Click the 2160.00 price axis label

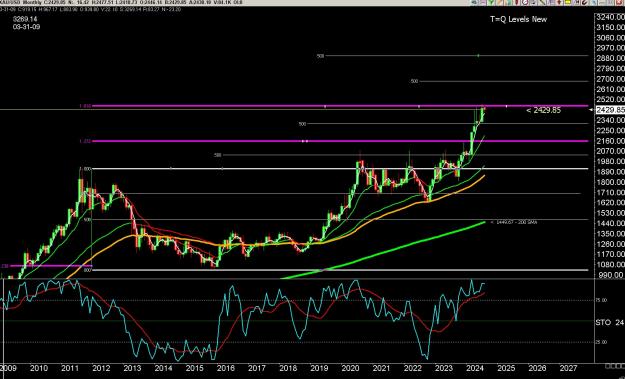[x=610, y=141]
